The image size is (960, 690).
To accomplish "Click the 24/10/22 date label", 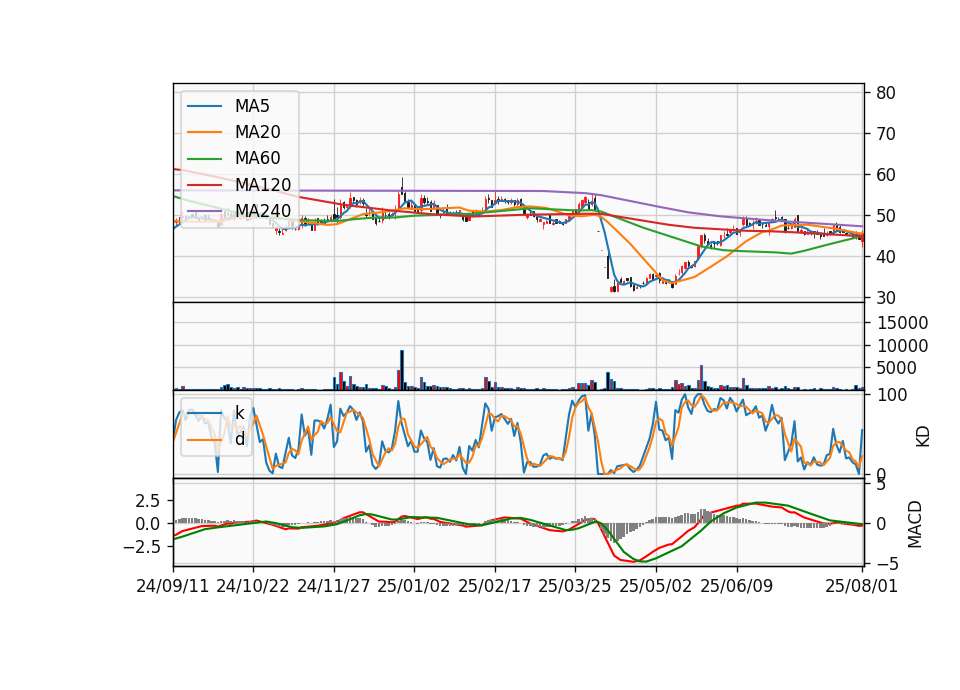I will click(253, 586).
